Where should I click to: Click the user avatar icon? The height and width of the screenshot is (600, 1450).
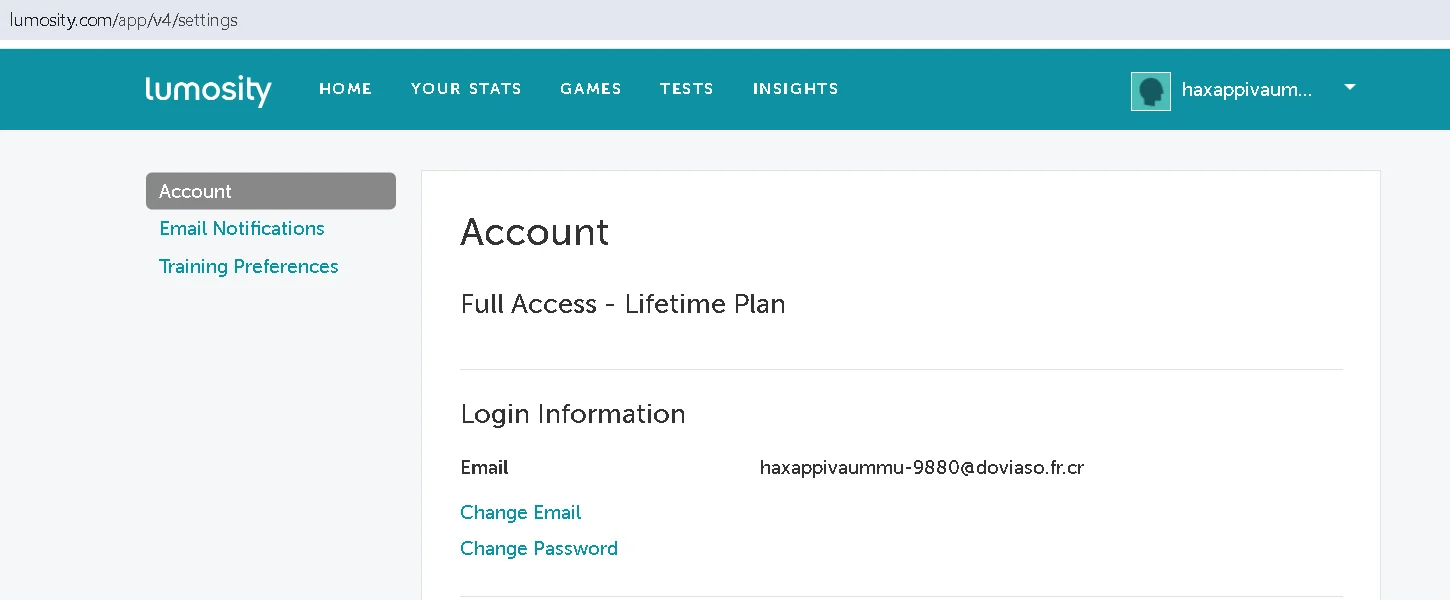(1151, 91)
